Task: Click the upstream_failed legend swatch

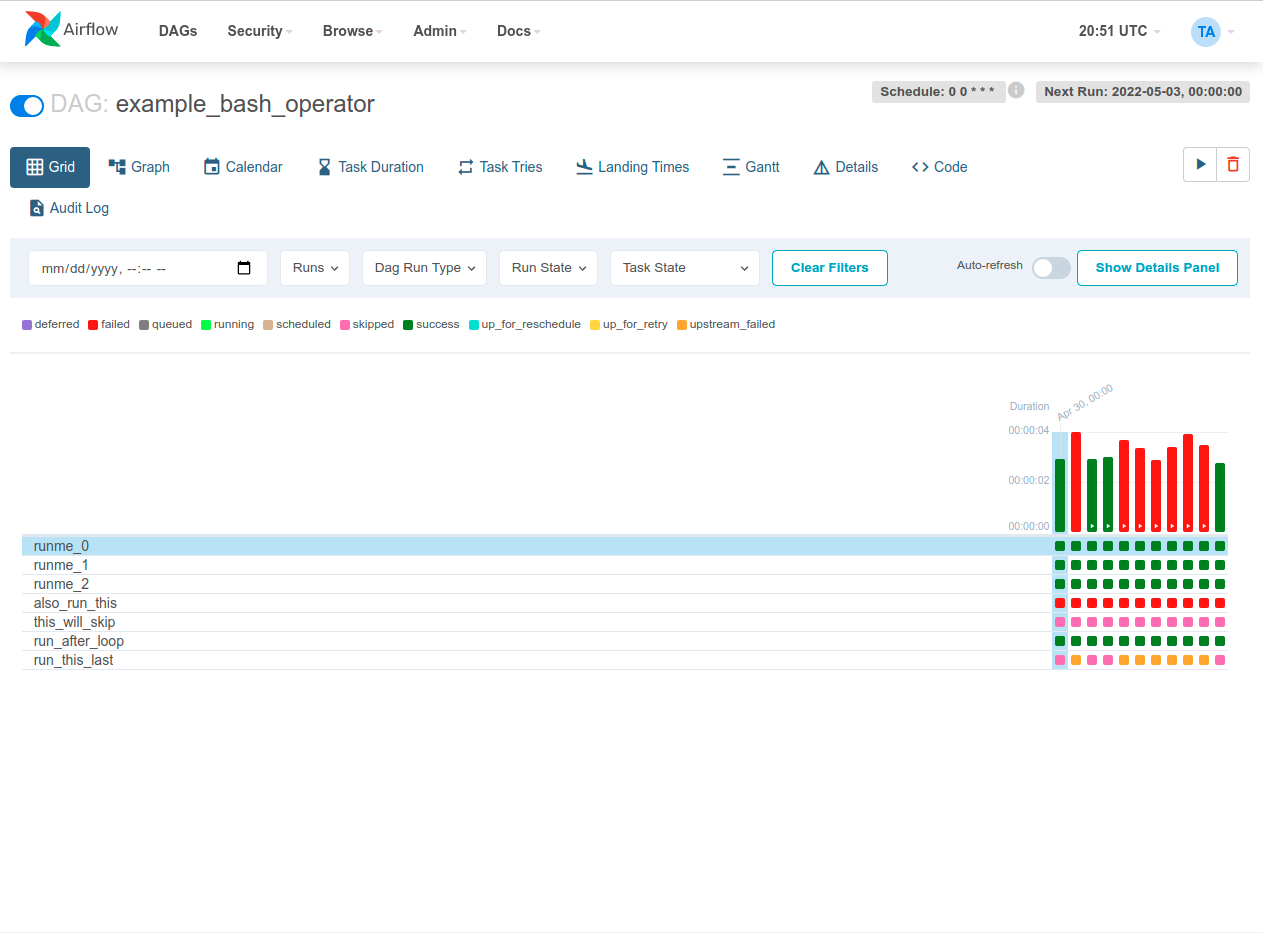Action: point(682,325)
